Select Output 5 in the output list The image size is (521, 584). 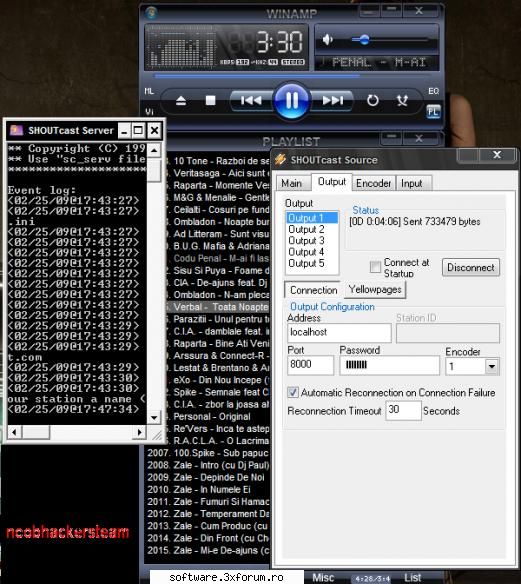pos(312,263)
